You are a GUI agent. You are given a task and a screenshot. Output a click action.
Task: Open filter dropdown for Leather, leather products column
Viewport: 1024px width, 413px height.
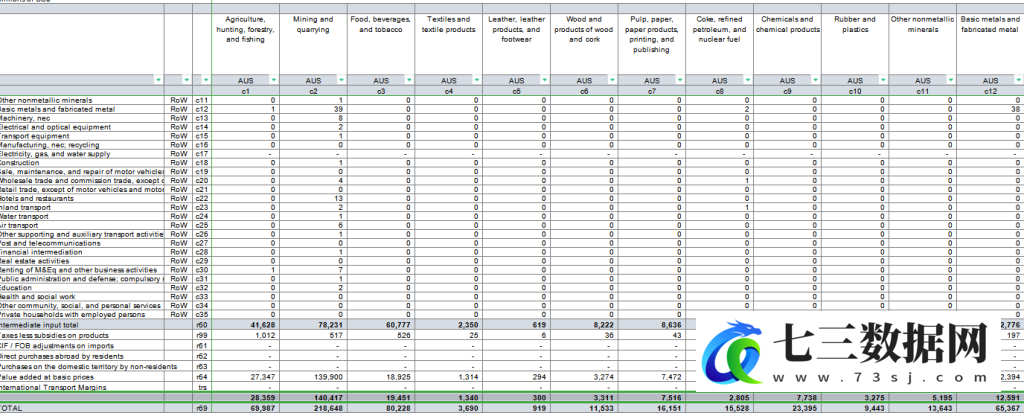[545, 80]
